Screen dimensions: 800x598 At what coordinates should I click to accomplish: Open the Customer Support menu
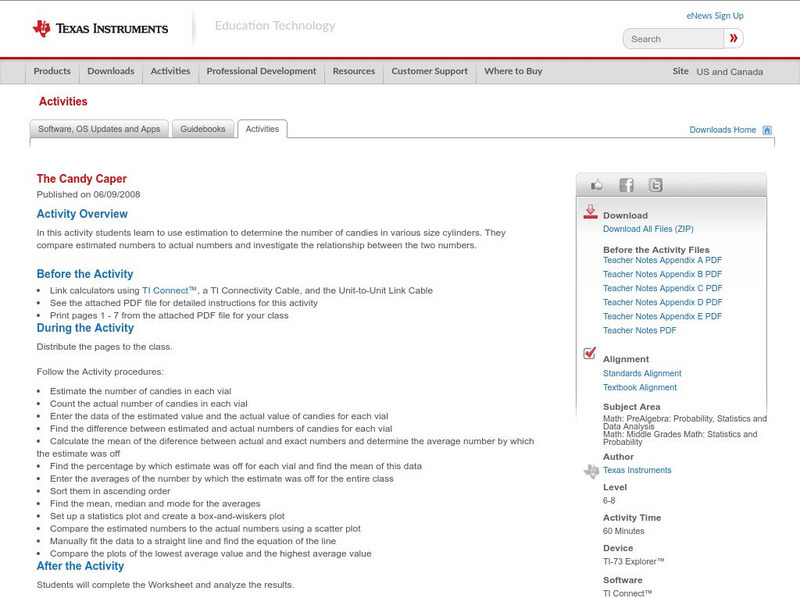(x=430, y=71)
